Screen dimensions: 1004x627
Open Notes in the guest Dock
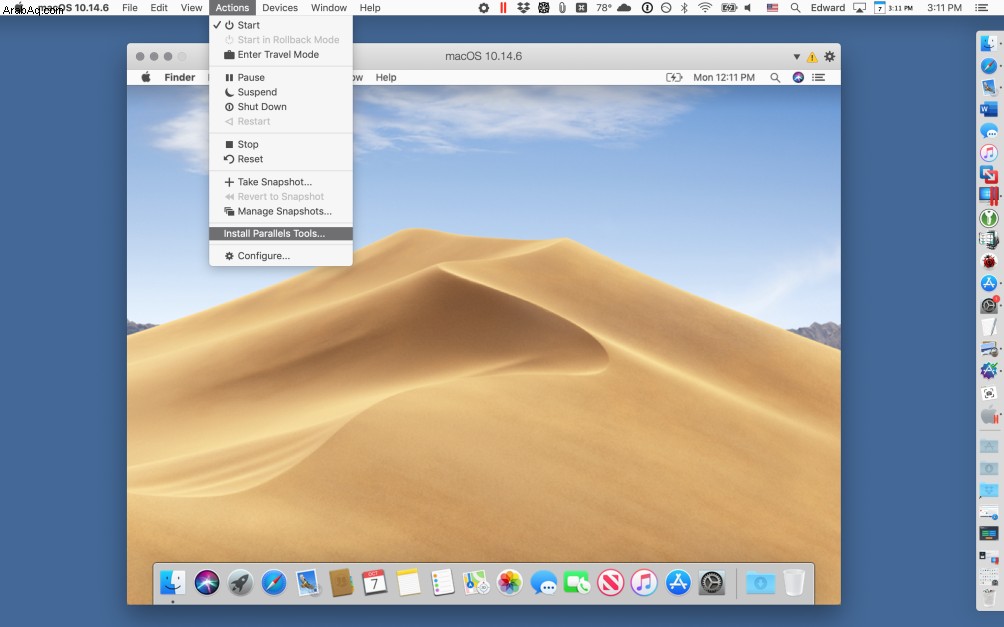pos(409,583)
